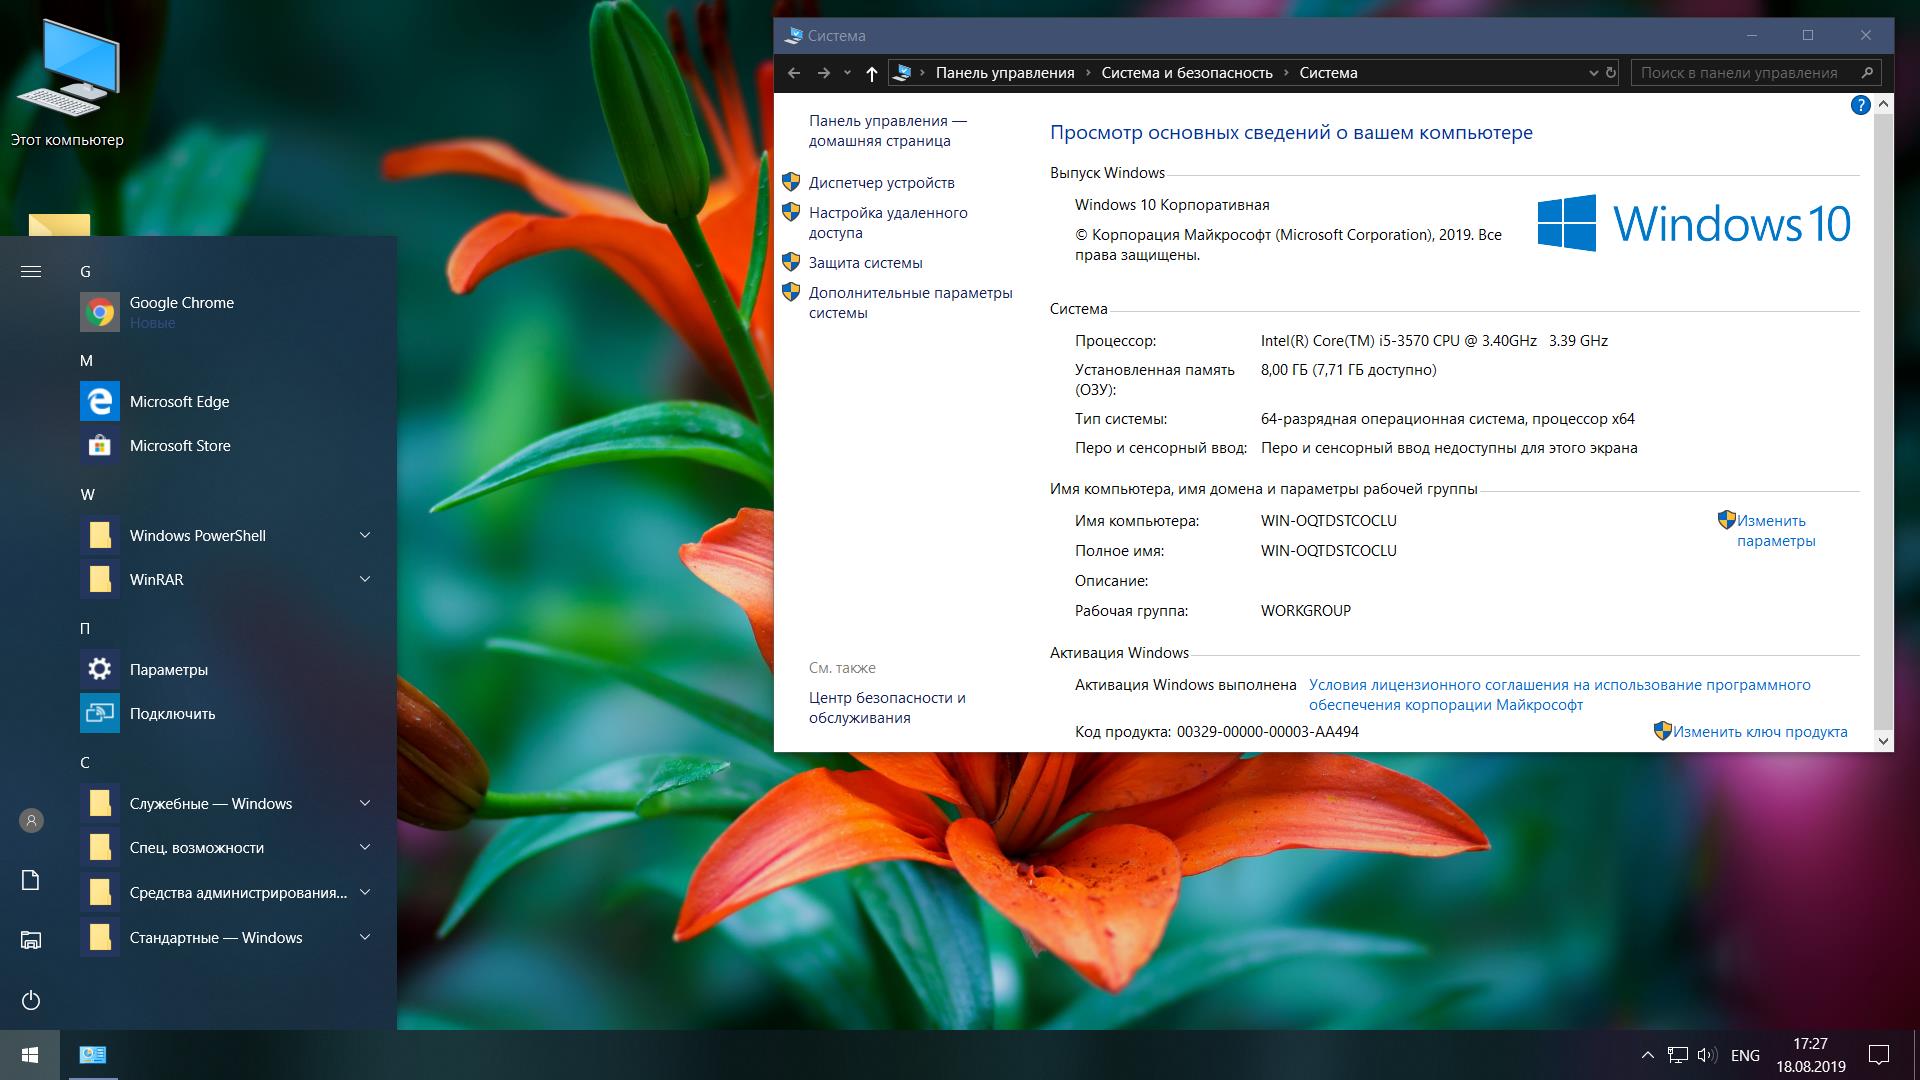Click the Power icon in Start
Viewport: 1920px width, 1080px height.
pos(31,1000)
